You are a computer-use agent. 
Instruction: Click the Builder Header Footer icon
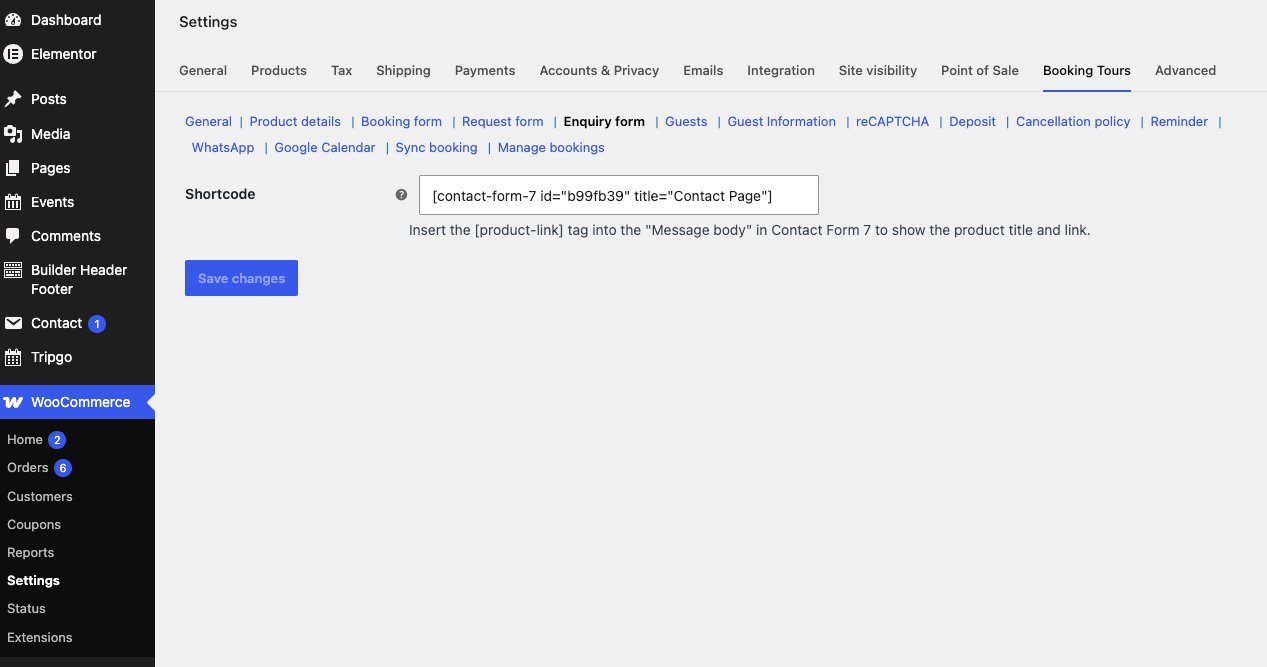tap(13, 270)
